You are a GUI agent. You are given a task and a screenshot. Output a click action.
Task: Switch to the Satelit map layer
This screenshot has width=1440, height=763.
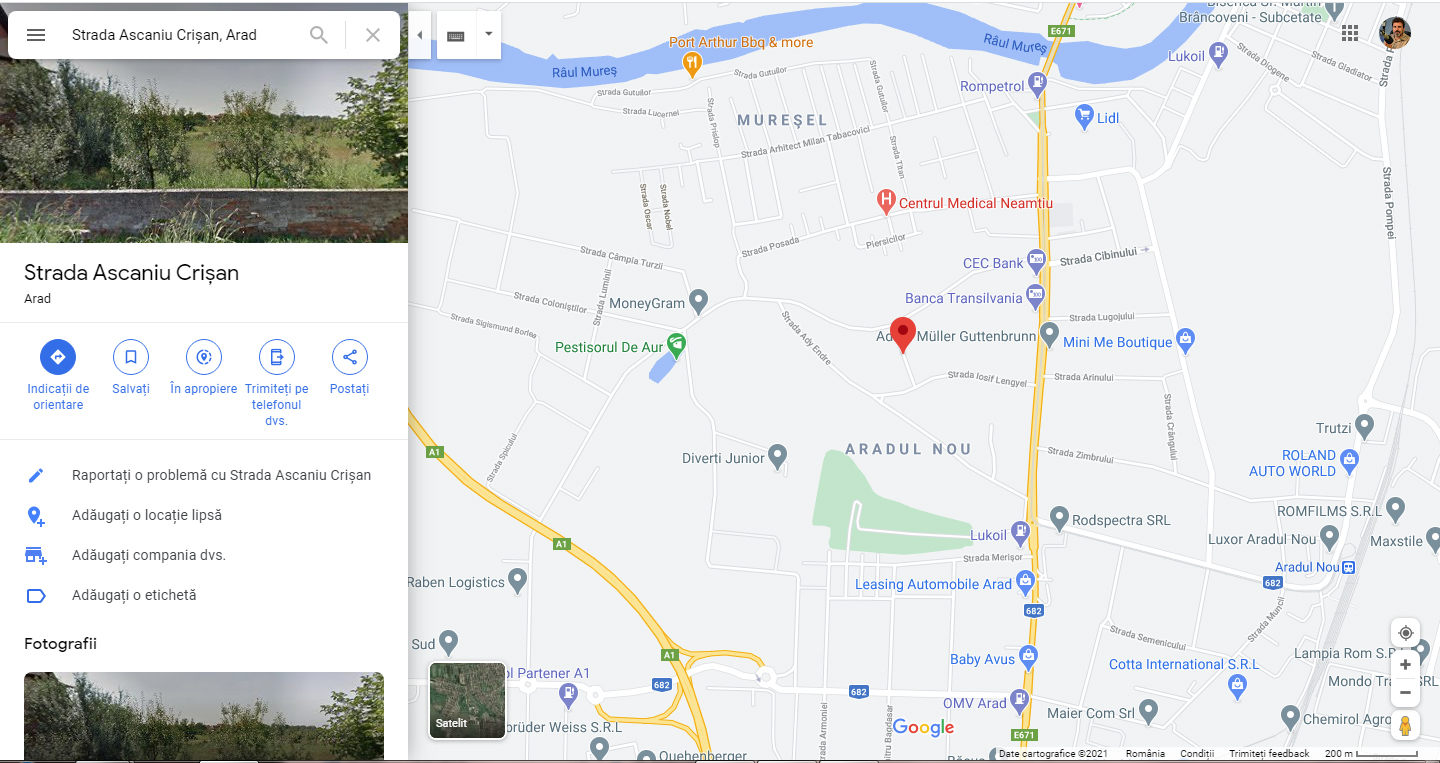(467, 700)
